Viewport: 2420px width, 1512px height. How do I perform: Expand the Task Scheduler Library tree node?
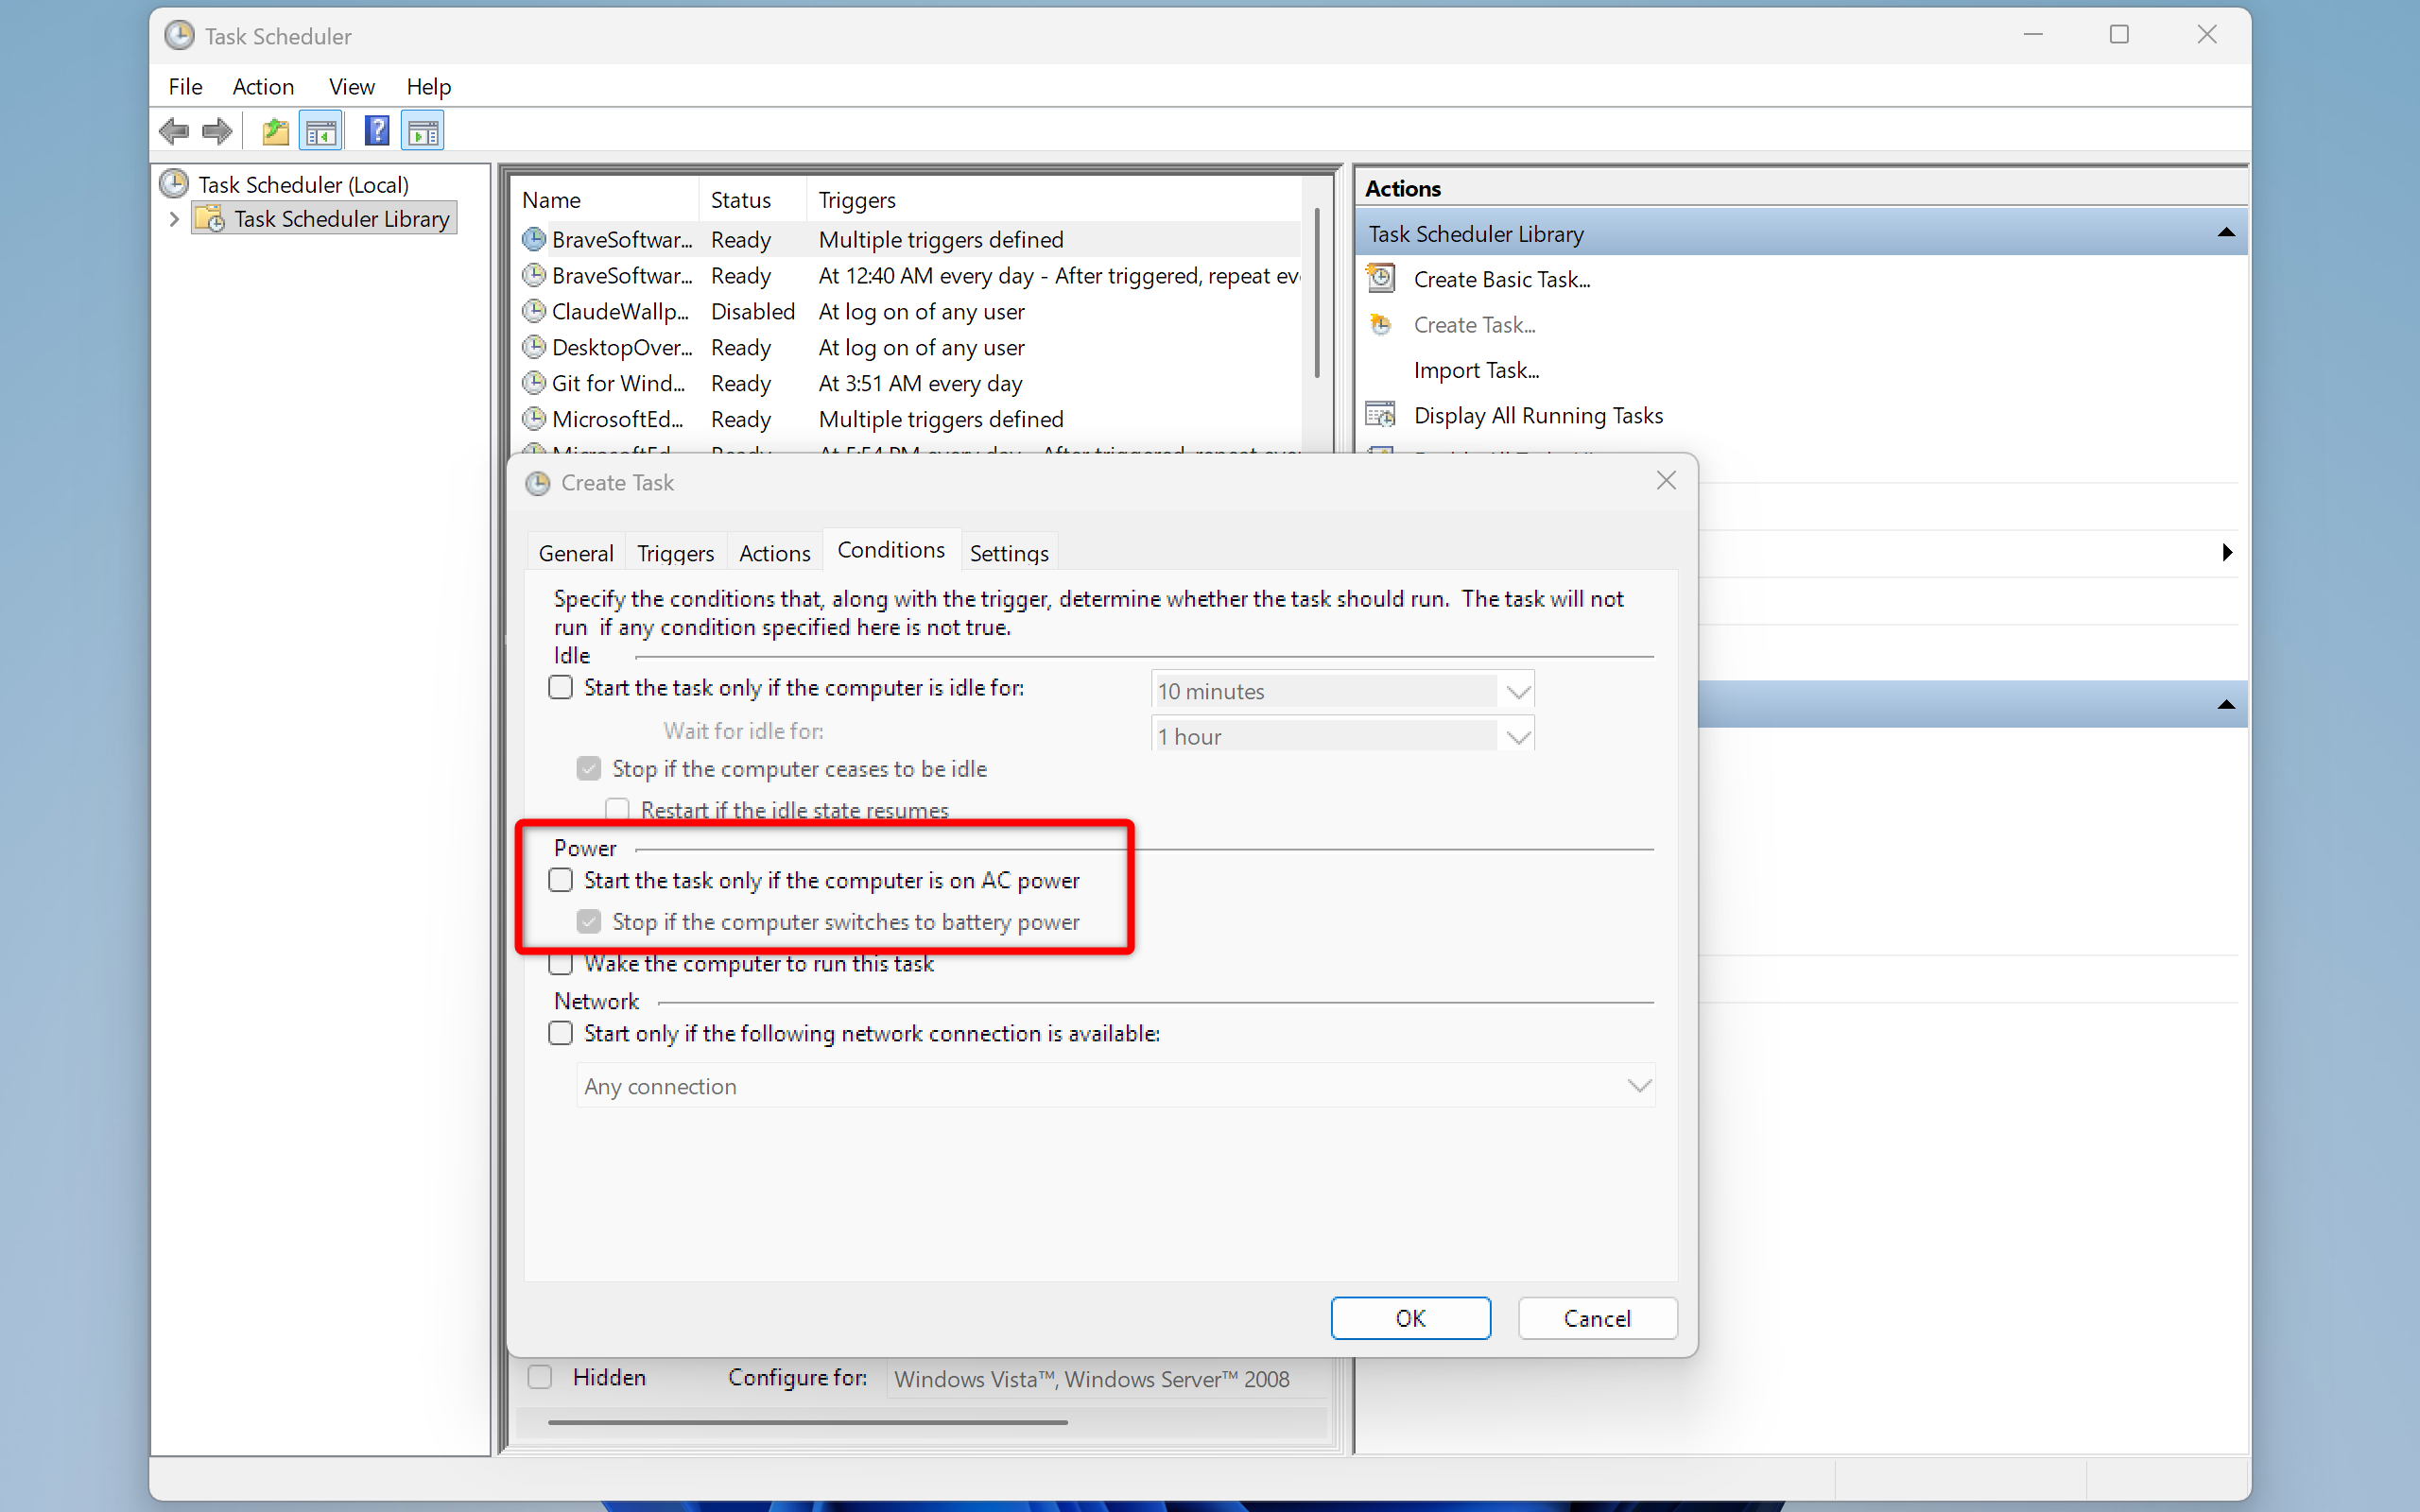click(174, 219)
